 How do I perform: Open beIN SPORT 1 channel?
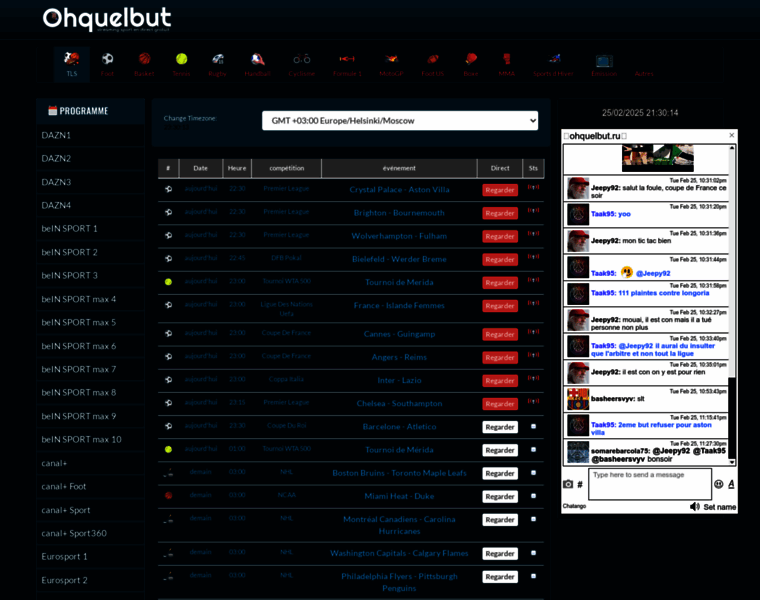coord(90,229)
